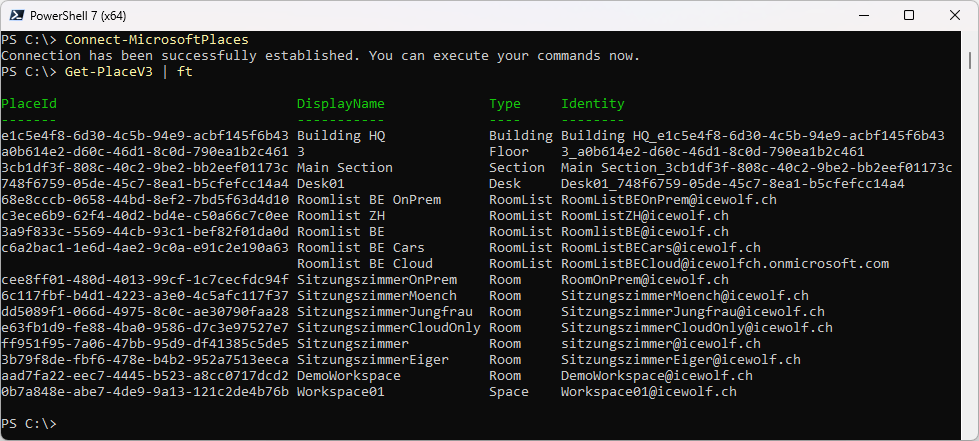Image resolution: width=979 pixels, height=441 pixels.
Task: Click the DisplayName column header
Action: (x=341, y=104)
